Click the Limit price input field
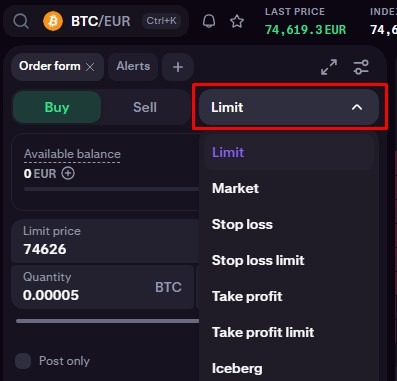The width and height of the screenshot is (397, 381). 105,241
